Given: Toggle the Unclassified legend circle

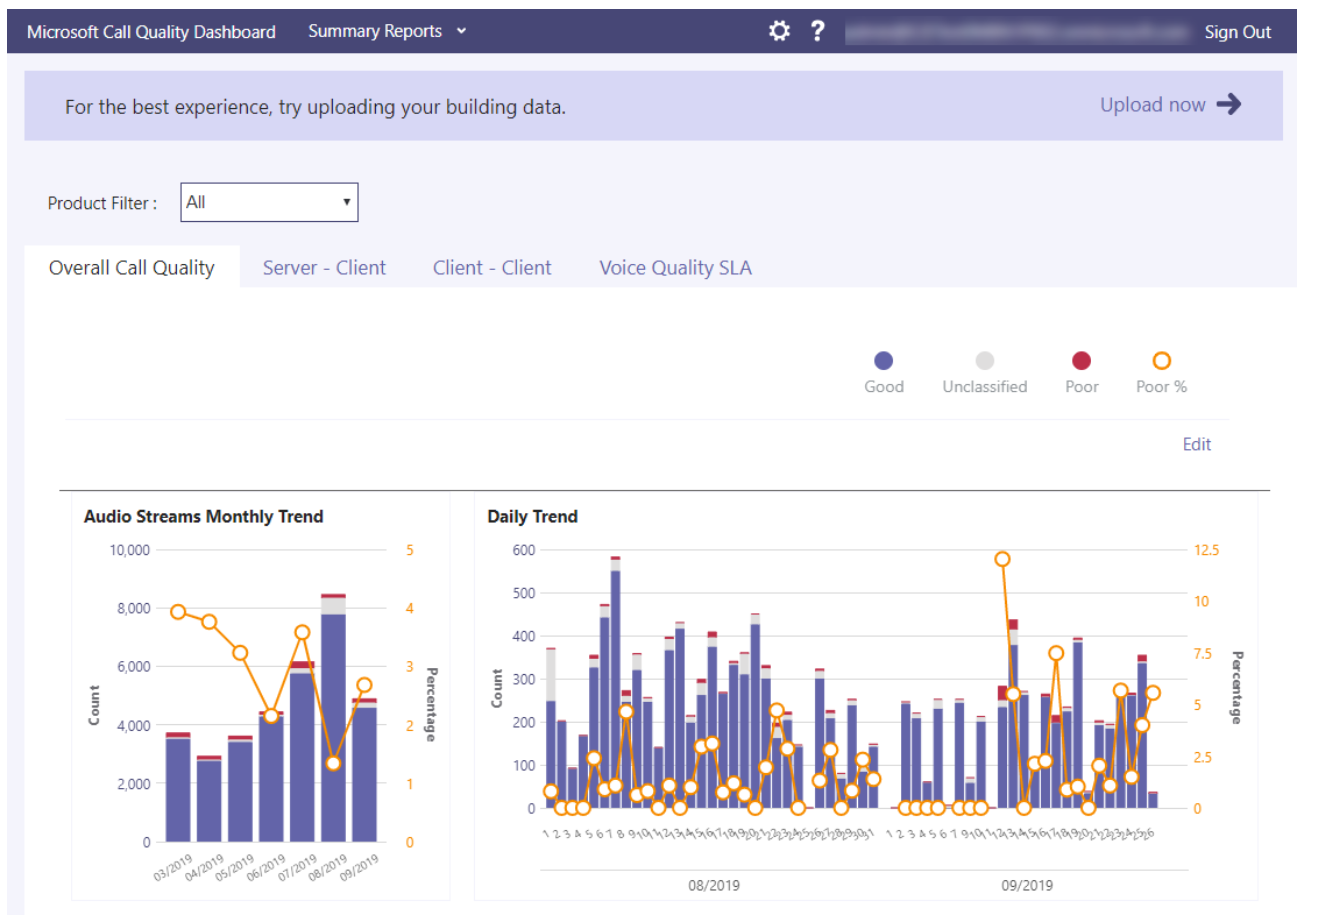Looking at the screenshot, I should (985, 361).
